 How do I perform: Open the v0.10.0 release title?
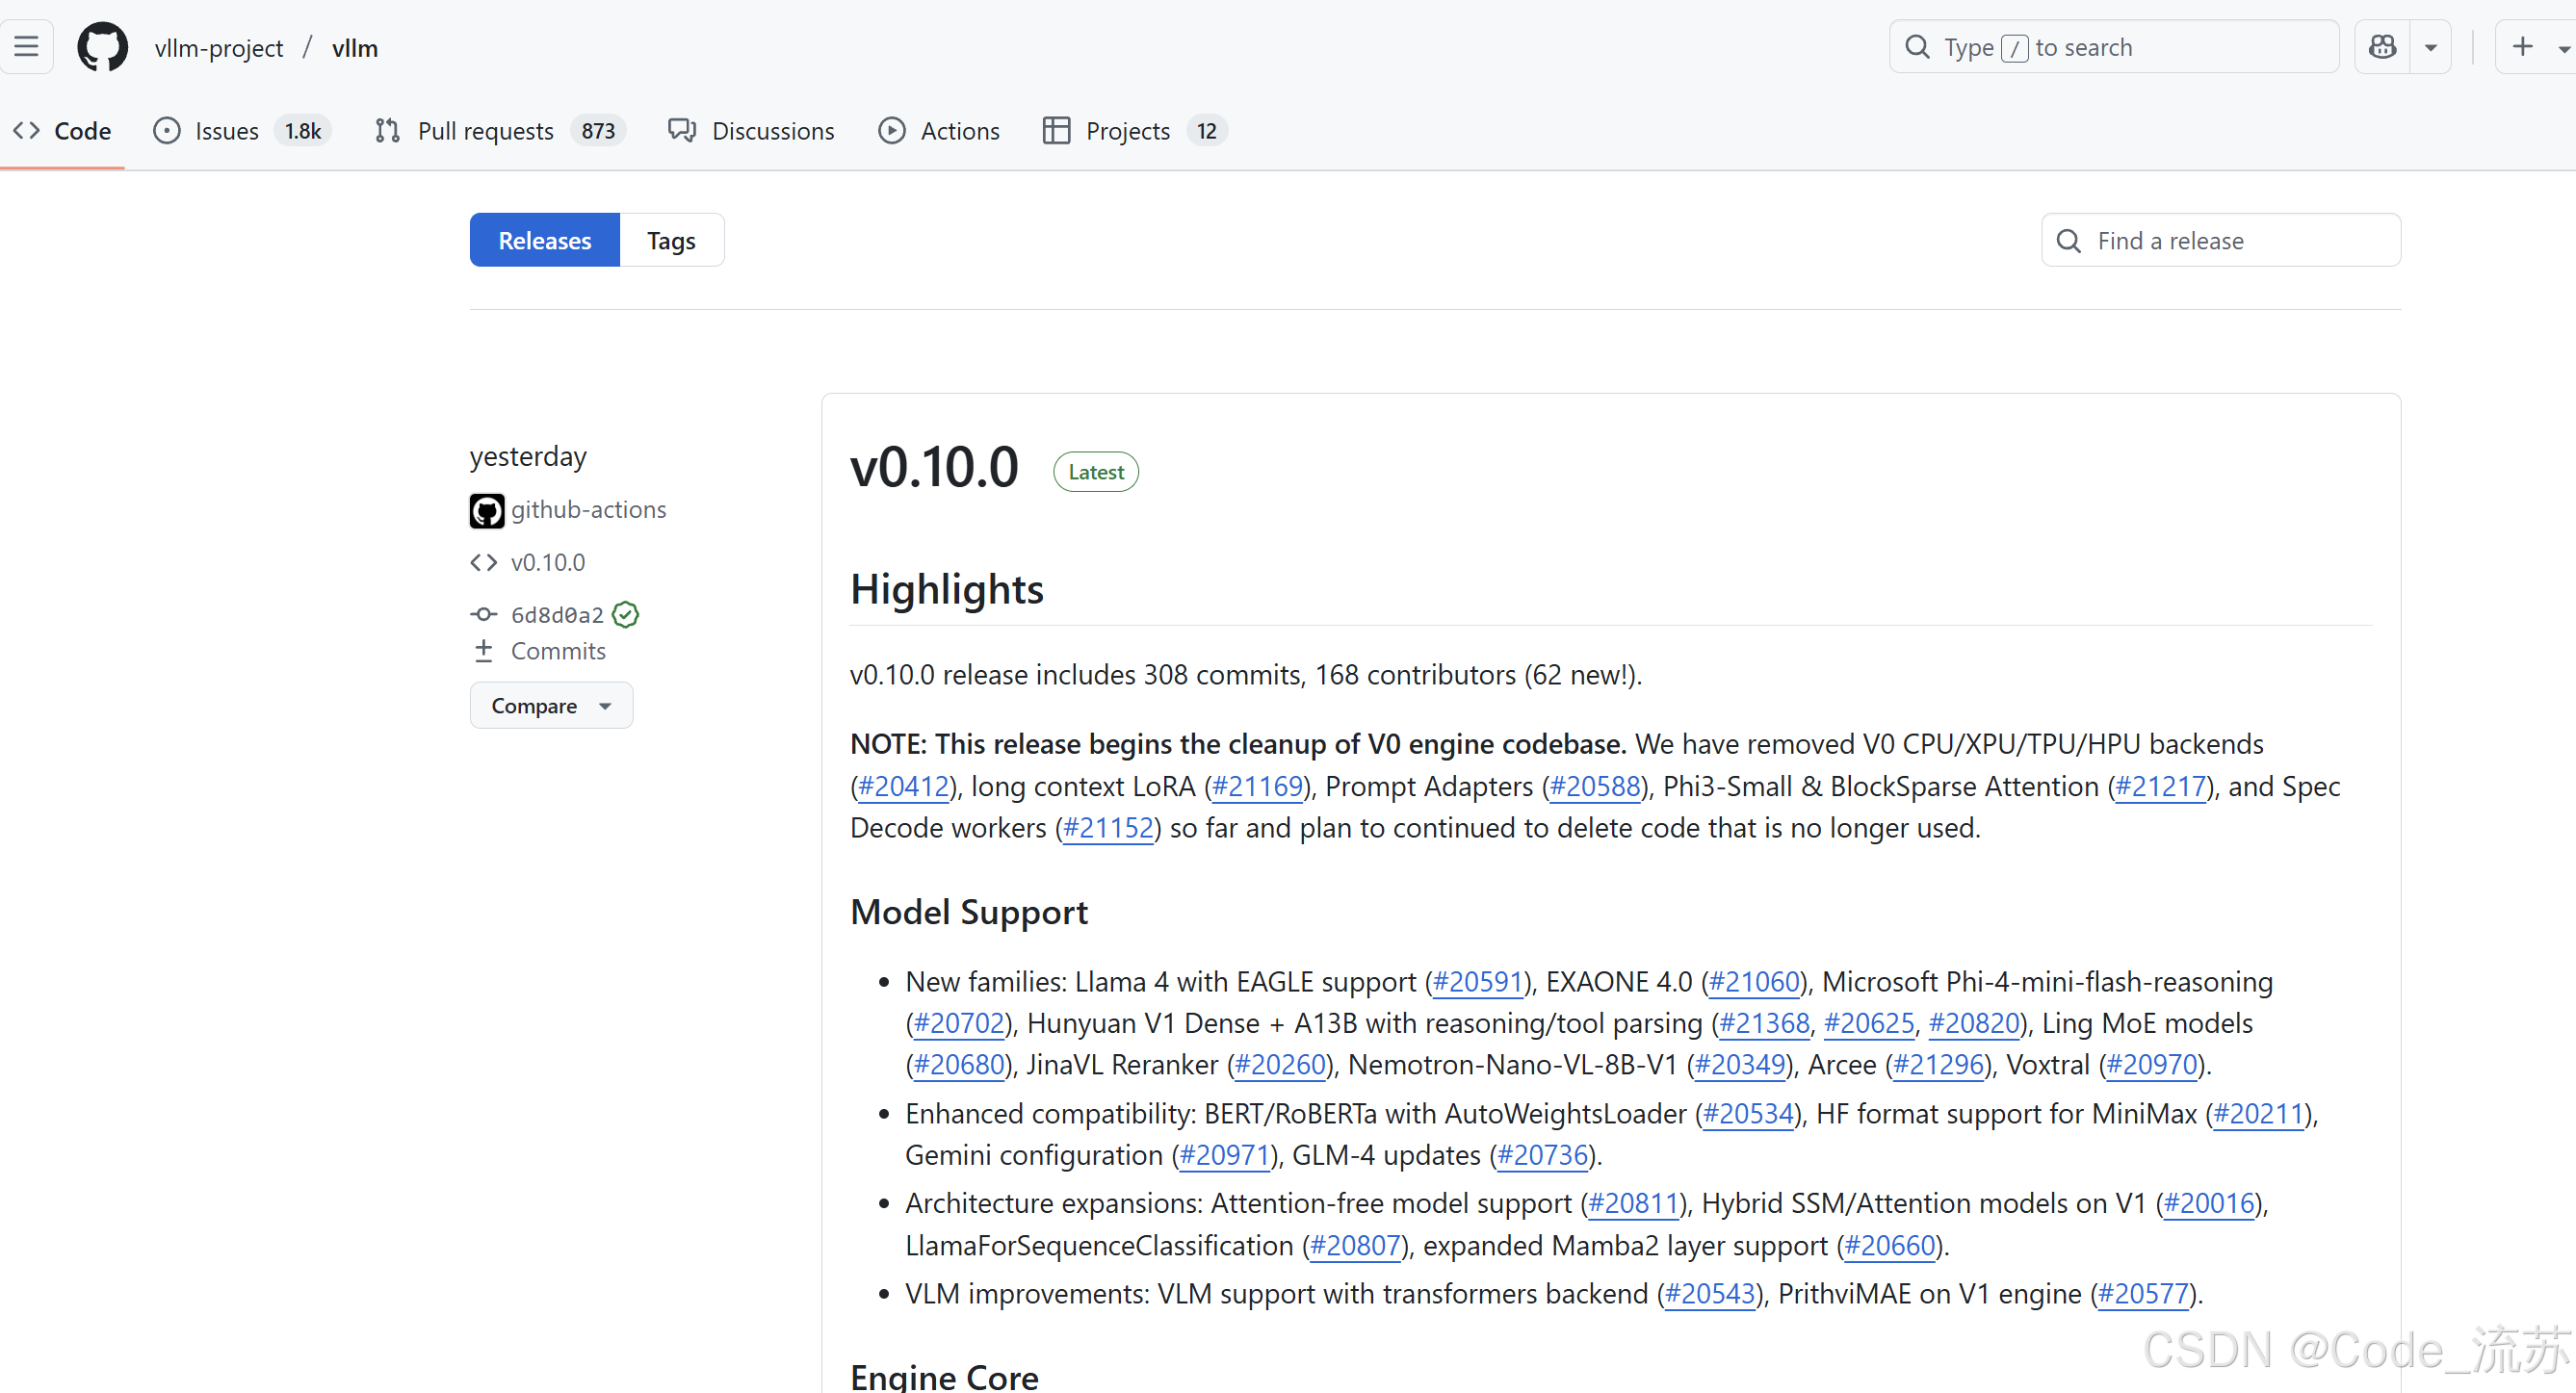click(934, 467)
